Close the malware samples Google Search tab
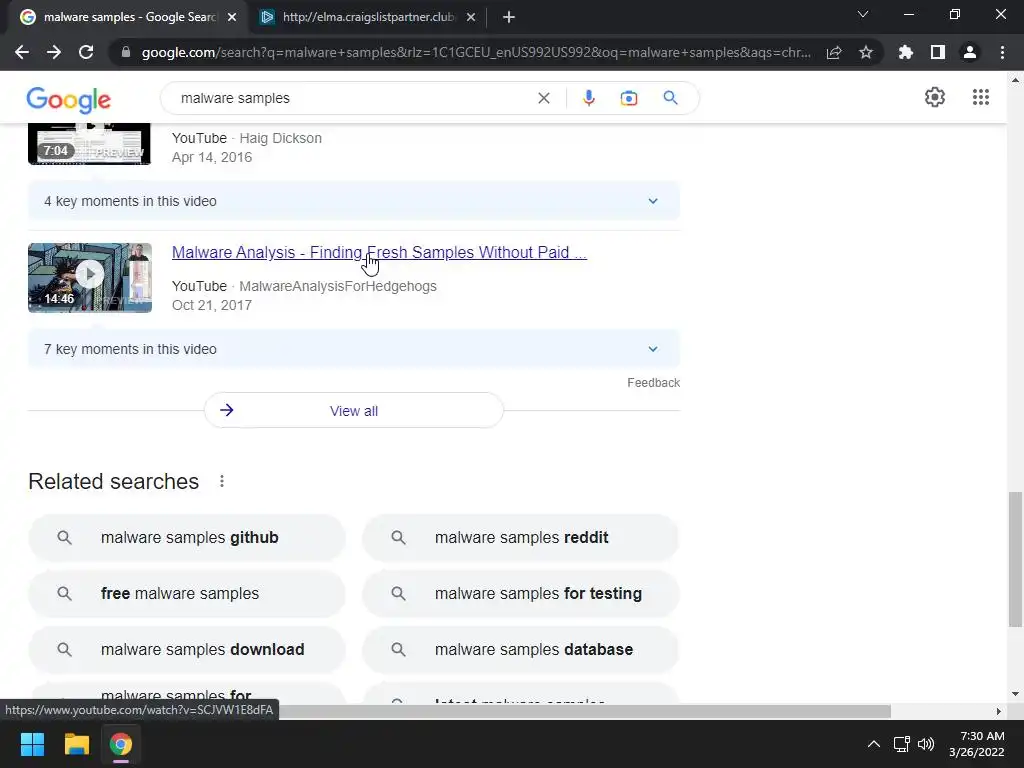1024x768 pixels. point(232,17)
